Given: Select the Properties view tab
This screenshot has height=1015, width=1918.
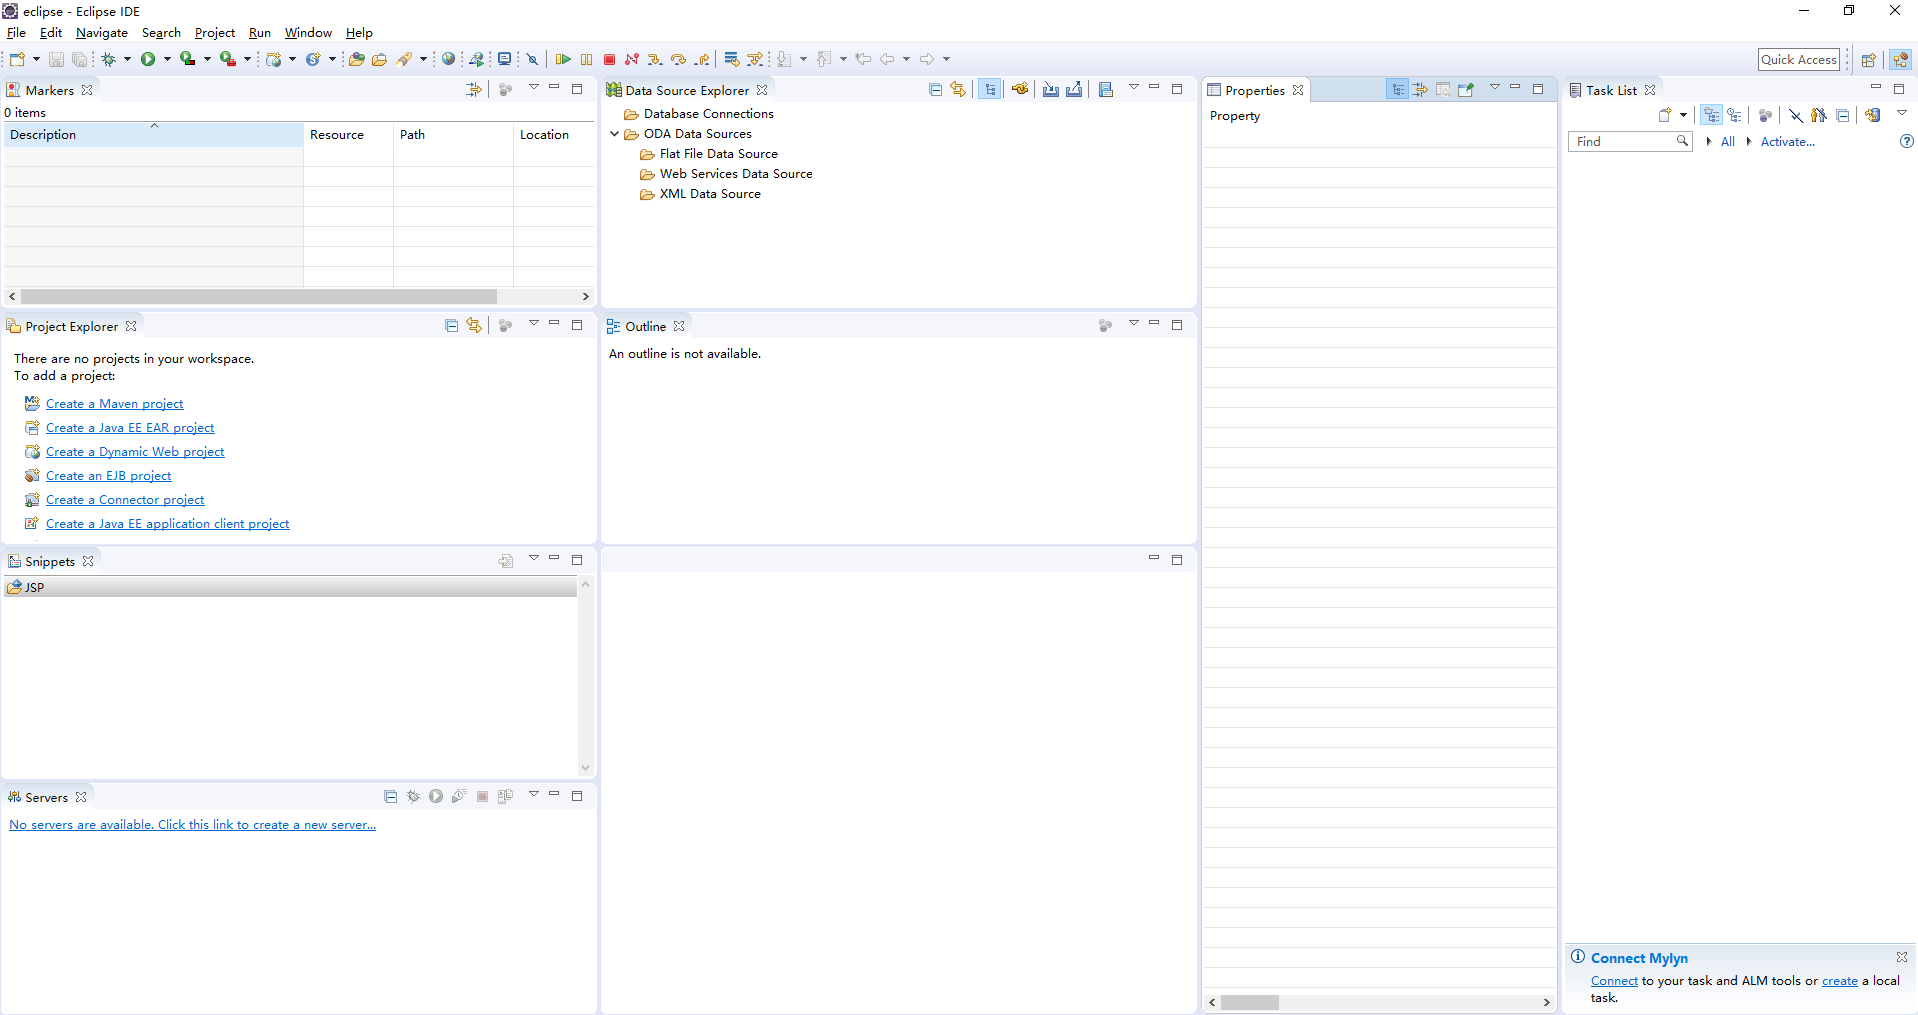Looking at the screenshot, I should click(x=1255, y=90).
